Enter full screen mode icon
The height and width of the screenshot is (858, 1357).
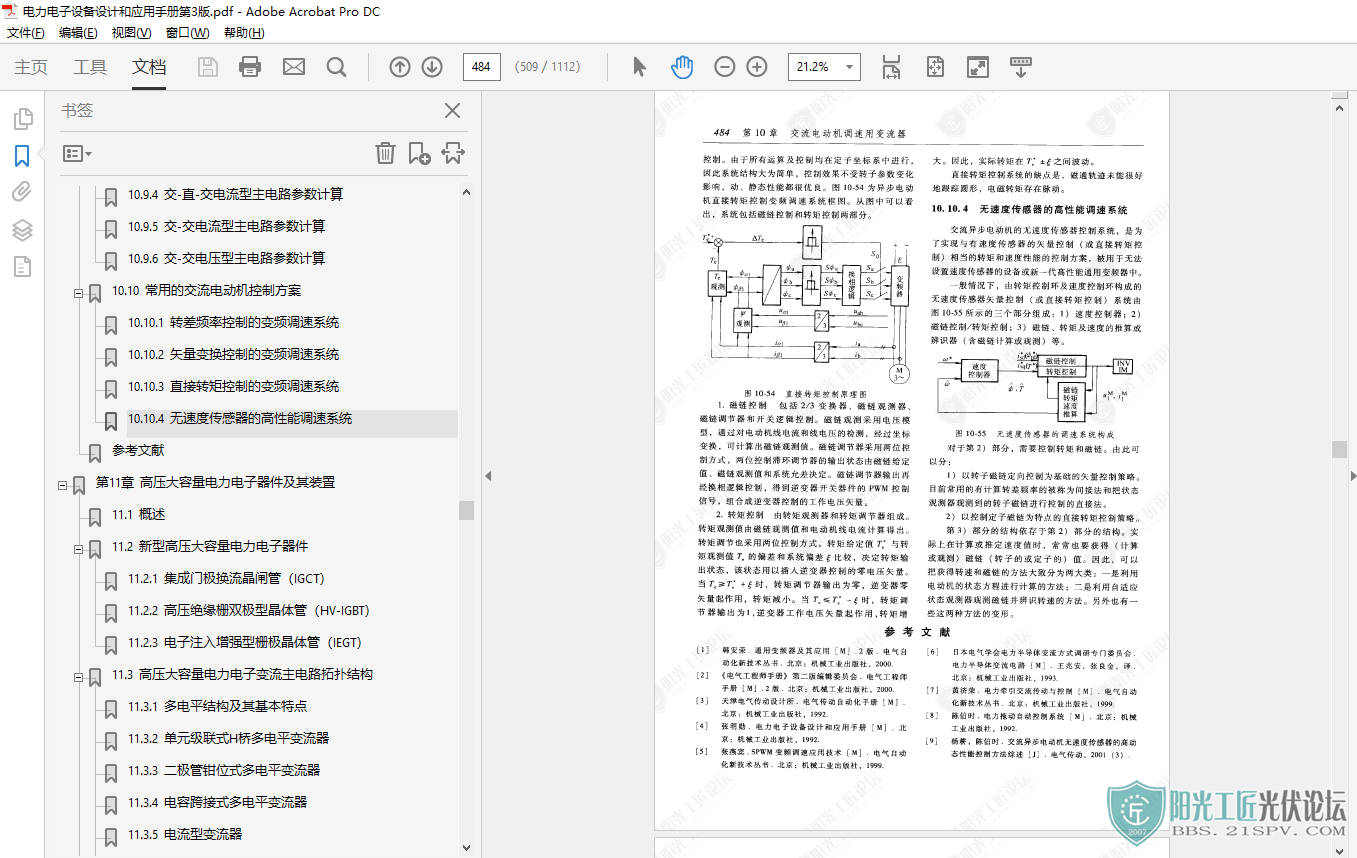[978, 67]
